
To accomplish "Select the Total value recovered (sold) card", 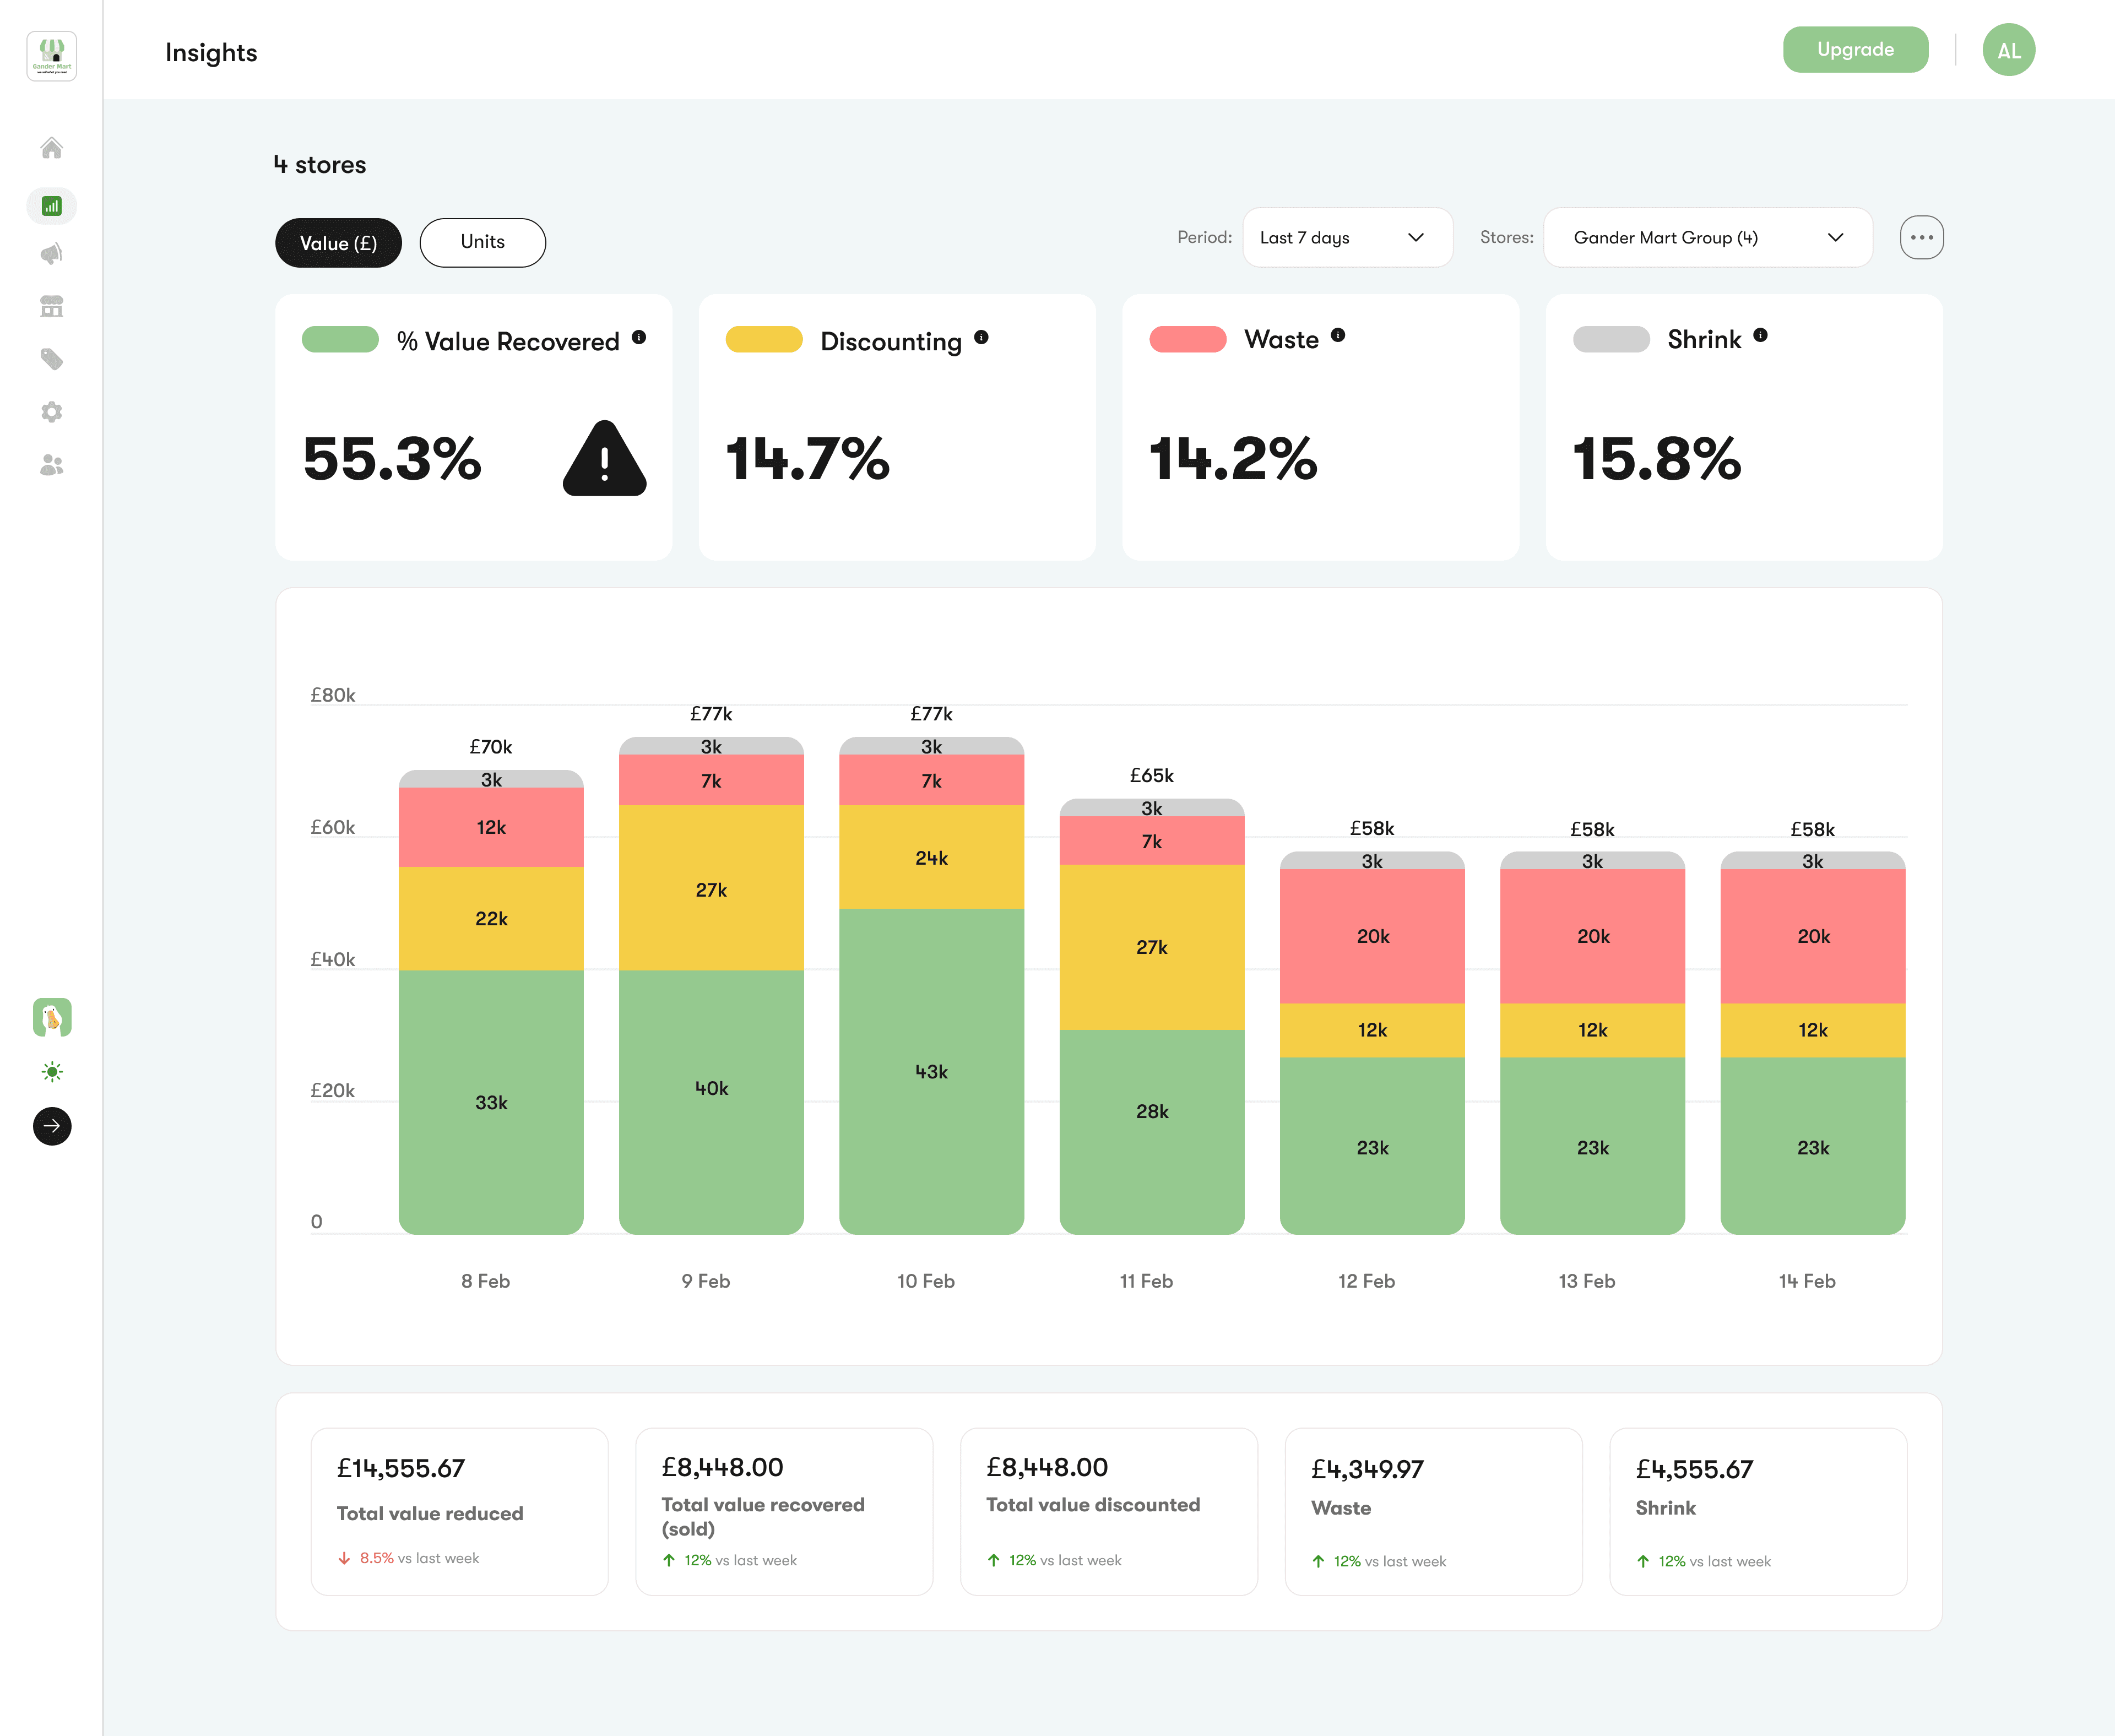I will (x=784, y=1511).
